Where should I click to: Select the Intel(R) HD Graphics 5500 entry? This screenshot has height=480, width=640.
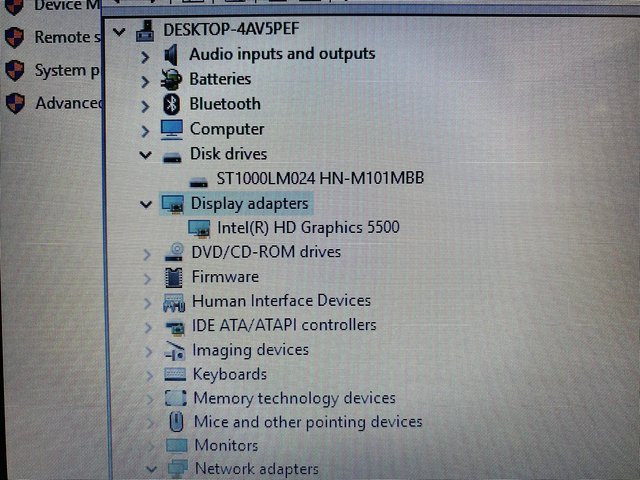308,227
